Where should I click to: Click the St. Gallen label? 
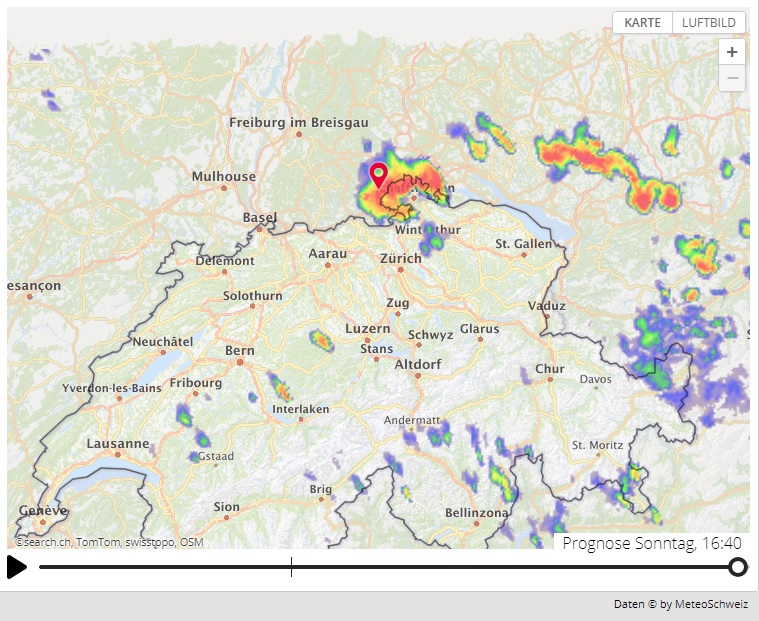tap(523, 244)
